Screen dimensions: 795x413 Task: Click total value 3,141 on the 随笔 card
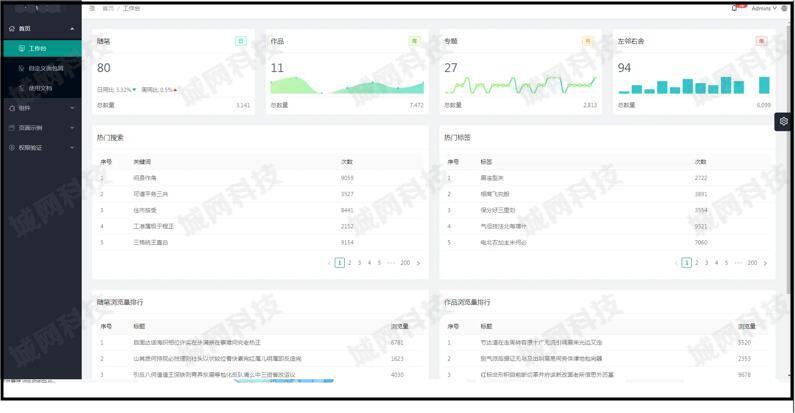243,105
